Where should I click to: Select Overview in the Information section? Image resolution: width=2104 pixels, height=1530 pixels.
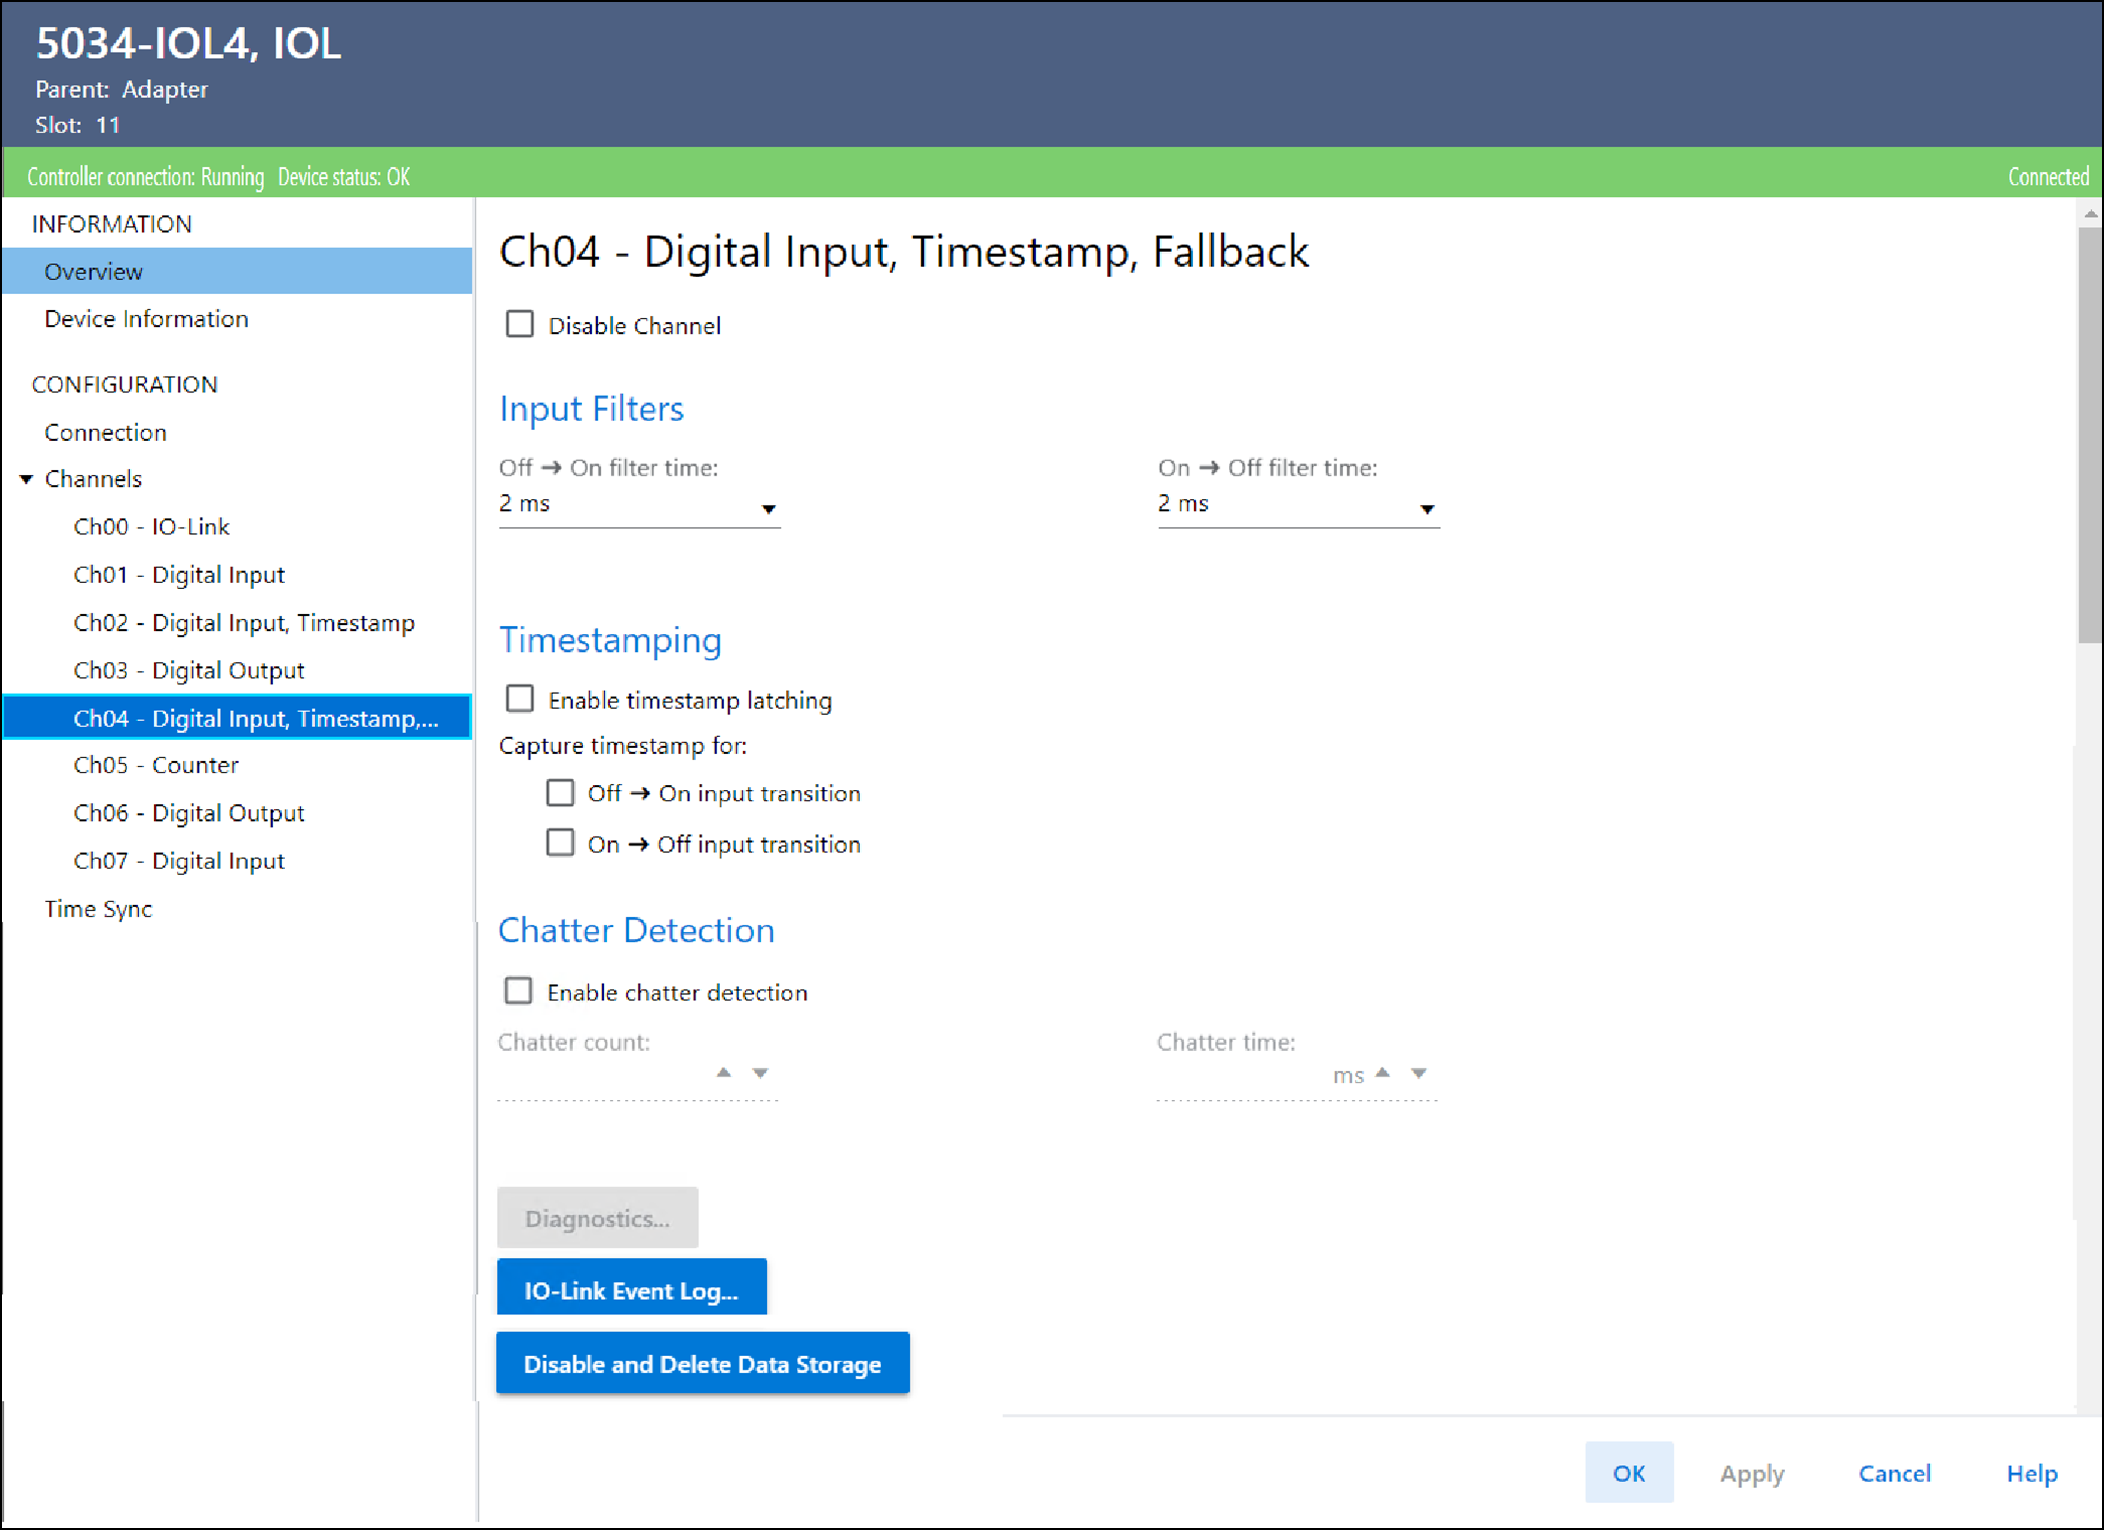(x=94, y=272)
